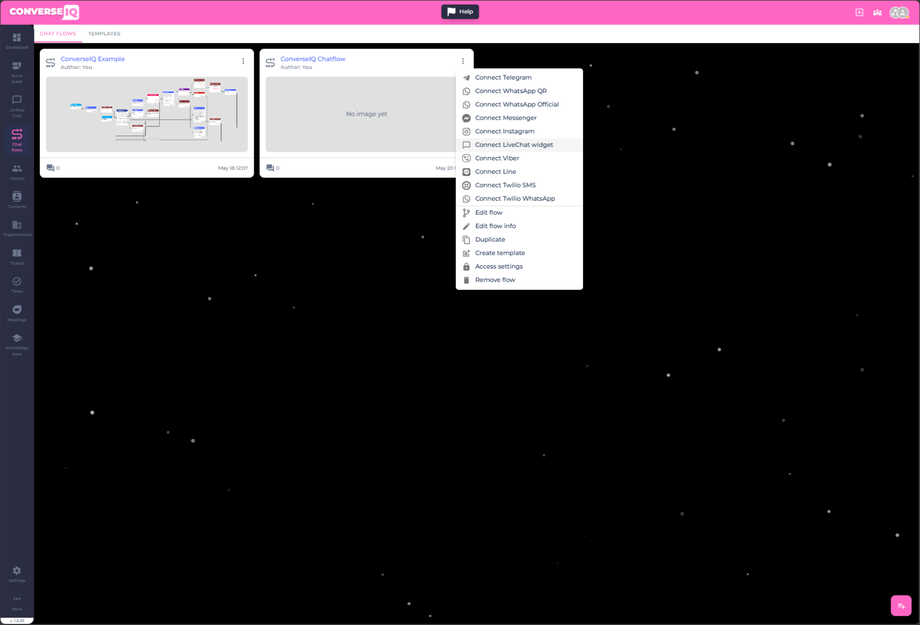Duplicate the chat flow via menu
Screen dimensions: 920x625
(519, 239)
